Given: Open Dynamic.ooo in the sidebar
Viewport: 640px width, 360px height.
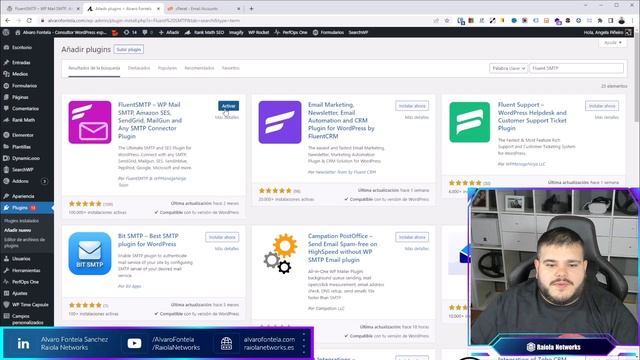Looking at the screenshot, I should point(27,158).
